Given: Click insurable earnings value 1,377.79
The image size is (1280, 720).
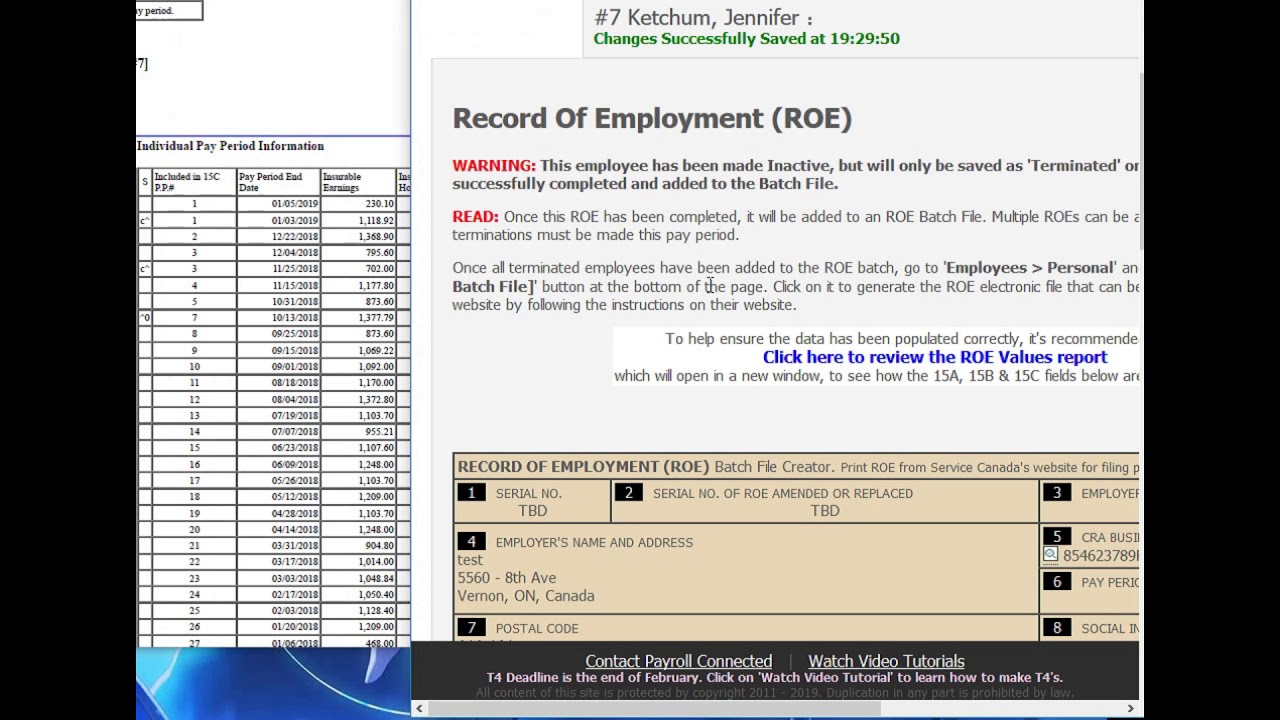Looking at the screenshot, I should click(x=376, y=318).
